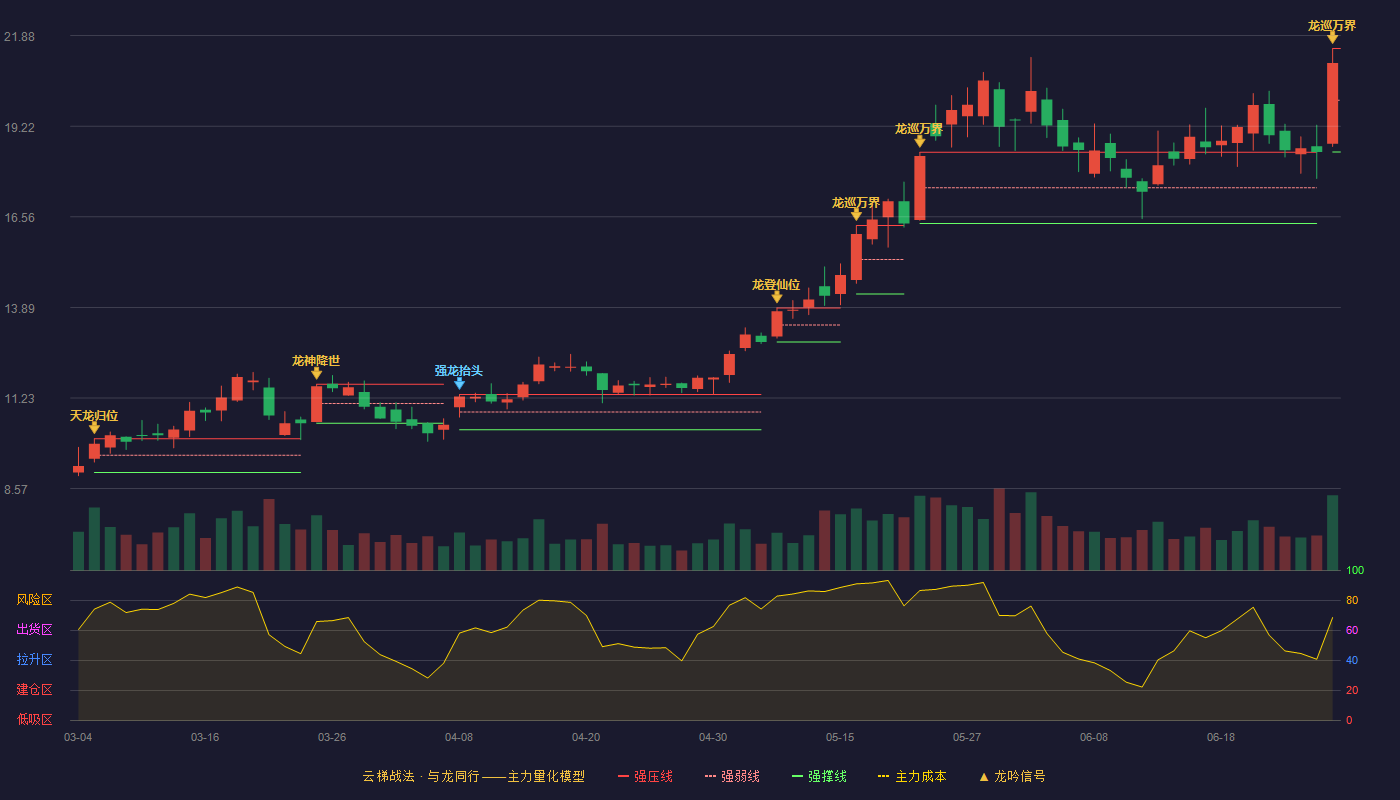Click the 16.56 price axis label
The image size is (1400, 800).
[x=19, y=218]
